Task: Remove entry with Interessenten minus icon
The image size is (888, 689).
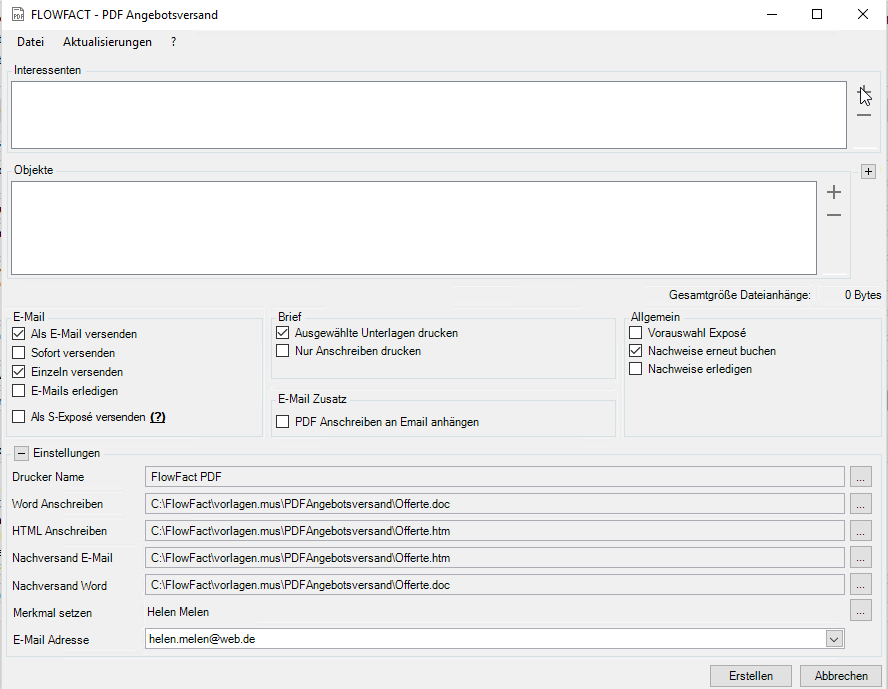Action: tap(864, 115)
